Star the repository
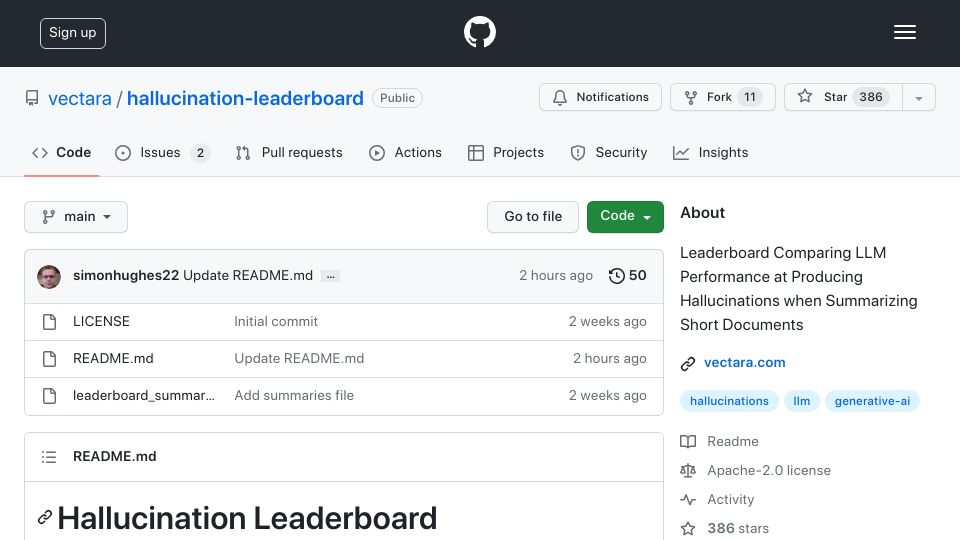Screen dimensions: 960x540 (843, 97)
